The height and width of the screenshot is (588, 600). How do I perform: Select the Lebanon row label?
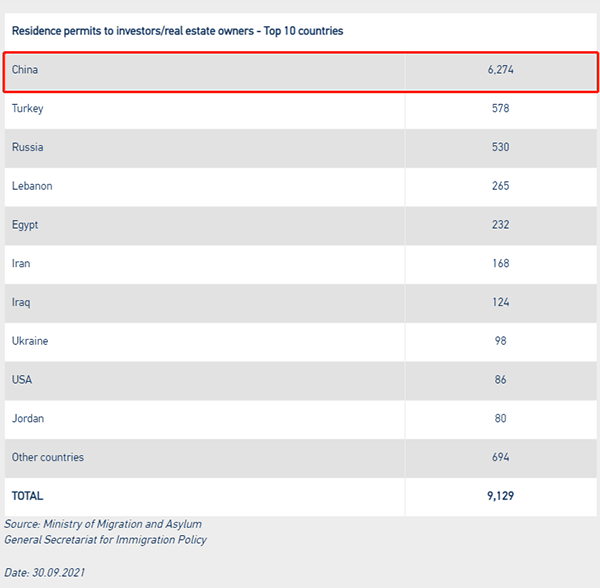pyautogui.click(x=32, y=186)
